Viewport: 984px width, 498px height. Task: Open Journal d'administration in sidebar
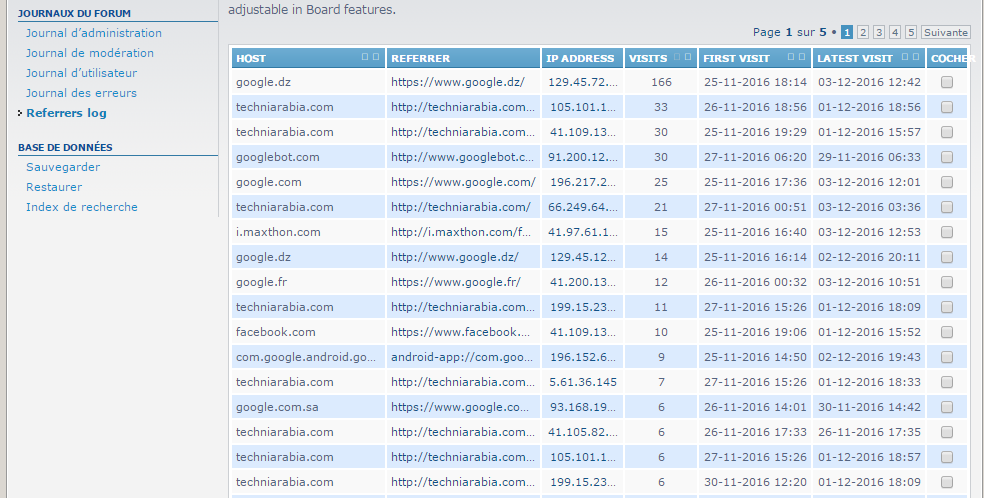click(94, 33)
